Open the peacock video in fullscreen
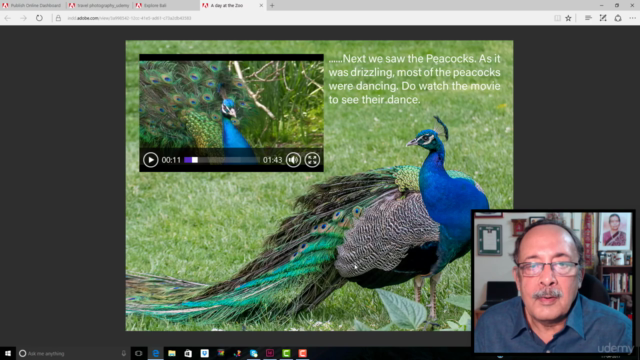The height and width of the screenshot is (360, 640). [x=312, y=160]
